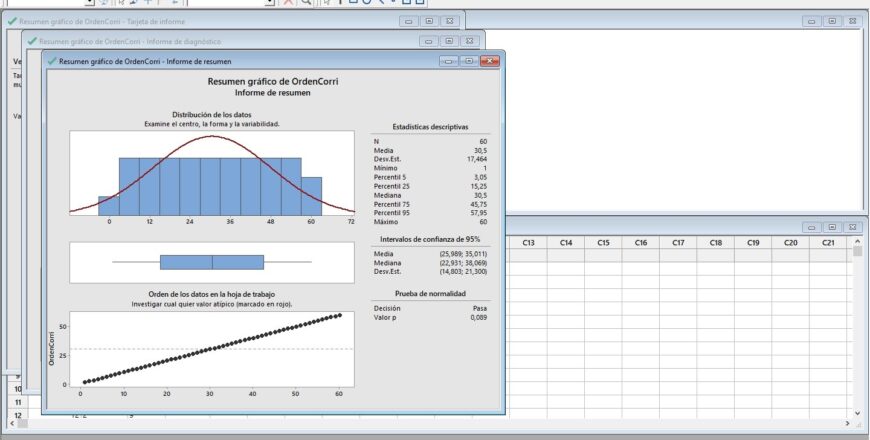Screen dimensions: 870x440
Task: Click the Media interval (25,989; 35,011)
Action: [x=463, y=254]
